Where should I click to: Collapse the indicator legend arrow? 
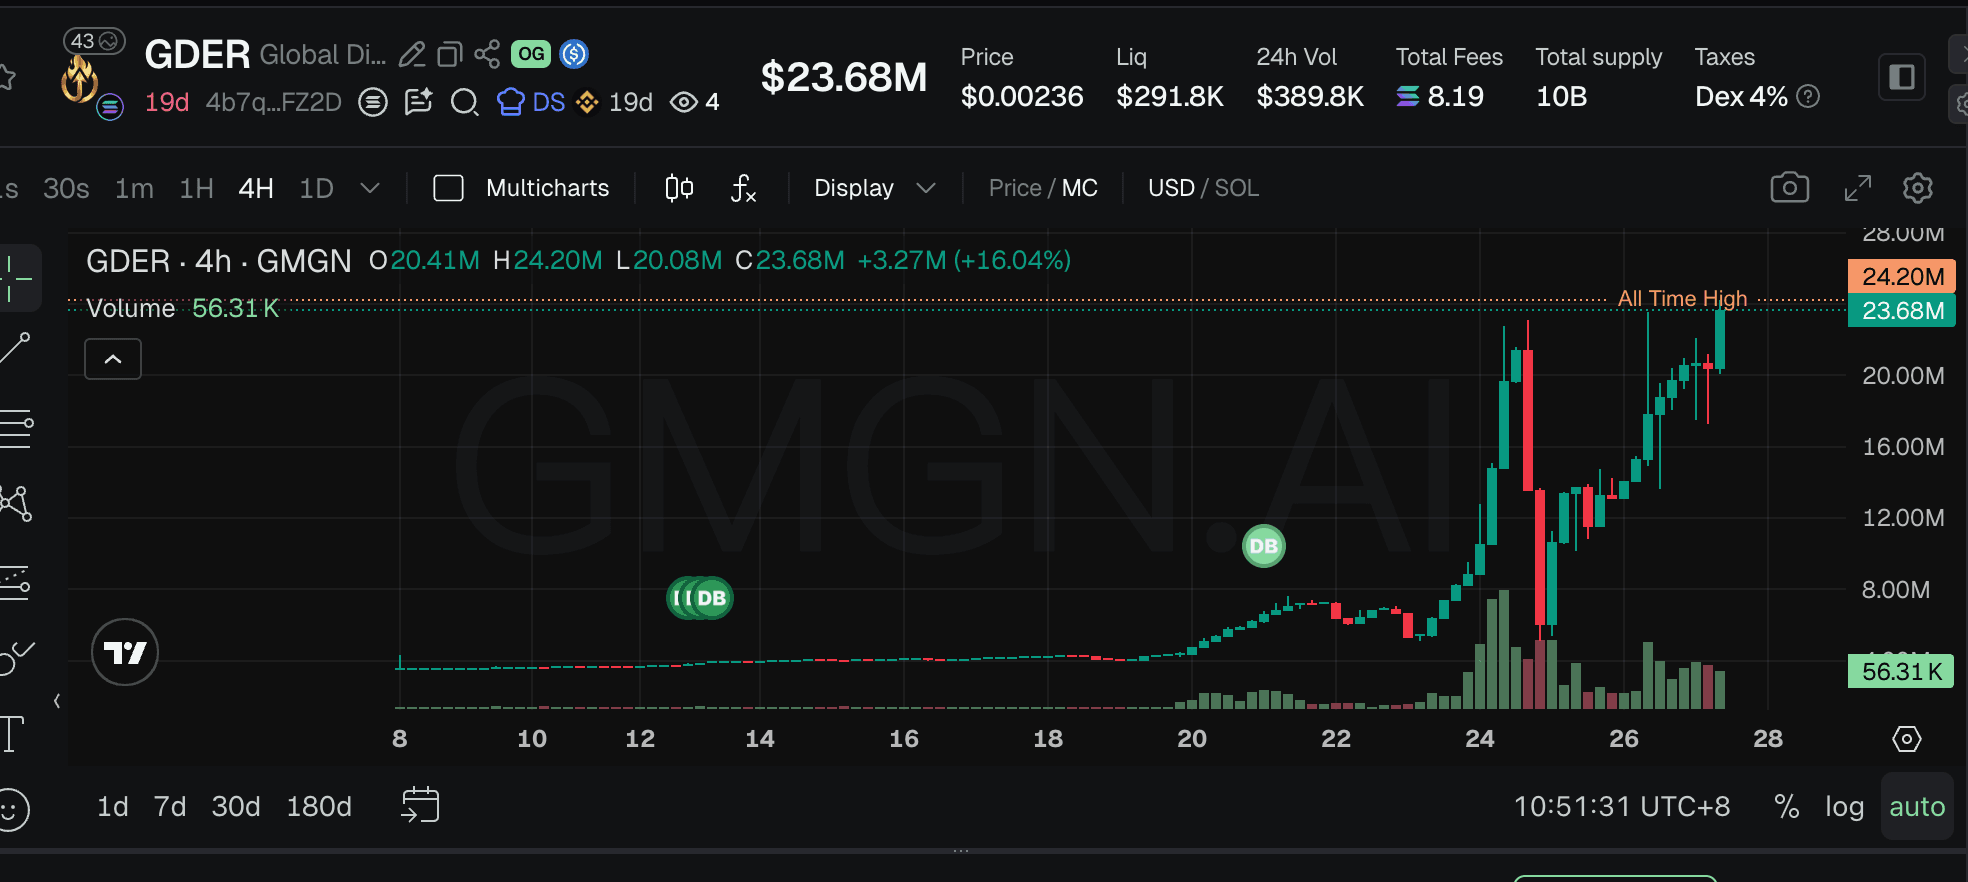(x=113, y=359)
